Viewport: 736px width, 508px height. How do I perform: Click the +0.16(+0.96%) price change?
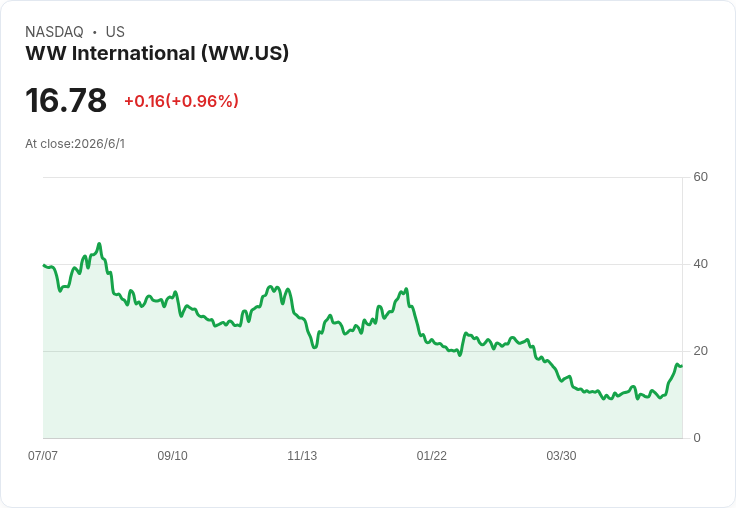(x=181, y=101)
